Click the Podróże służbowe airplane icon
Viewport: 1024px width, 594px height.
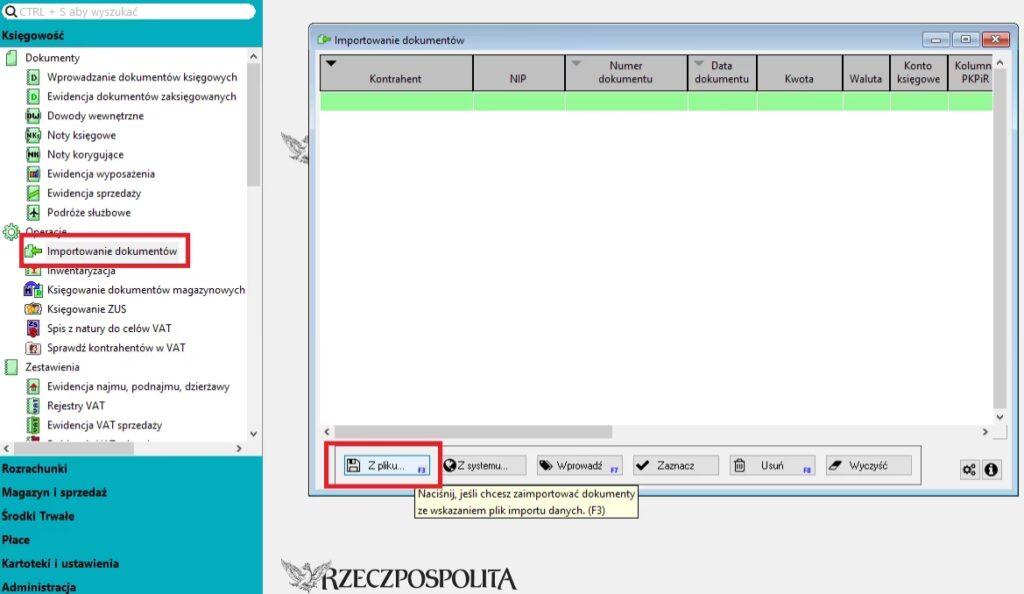33,212
